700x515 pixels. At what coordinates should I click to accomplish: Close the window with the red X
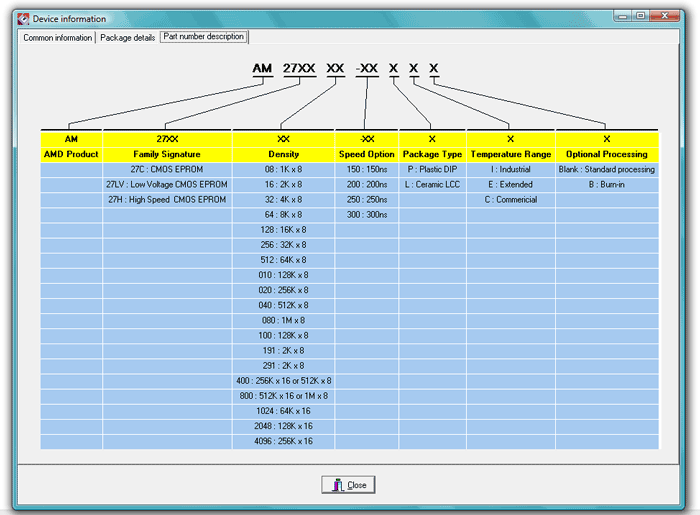coord(664,17)
